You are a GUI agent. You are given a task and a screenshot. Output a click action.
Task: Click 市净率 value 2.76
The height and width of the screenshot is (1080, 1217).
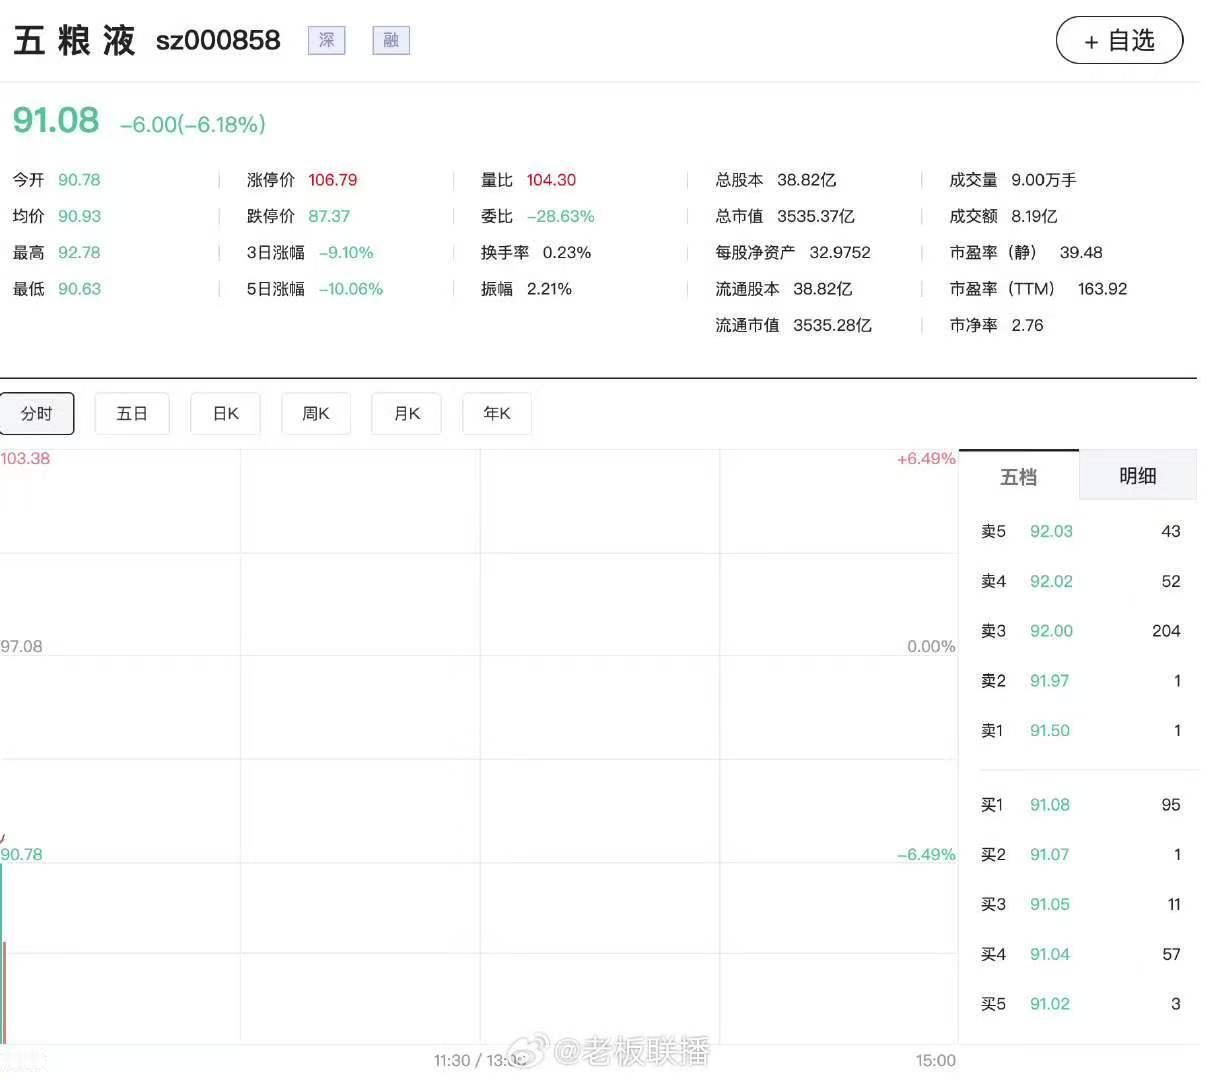(1027, 325)
